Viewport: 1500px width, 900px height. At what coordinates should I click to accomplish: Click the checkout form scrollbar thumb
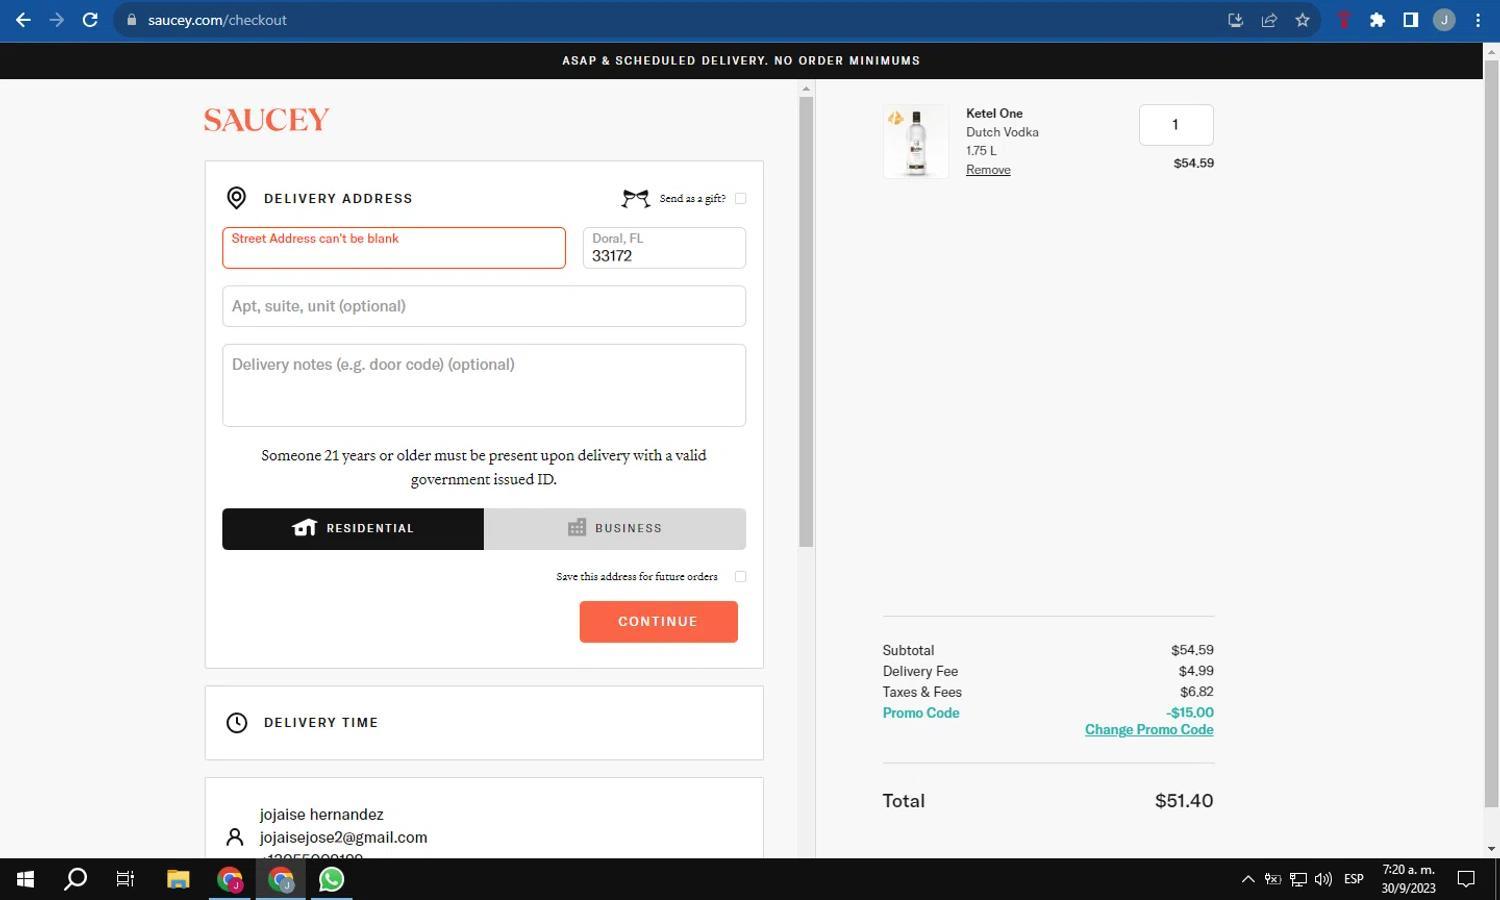(x=806, y=322)
